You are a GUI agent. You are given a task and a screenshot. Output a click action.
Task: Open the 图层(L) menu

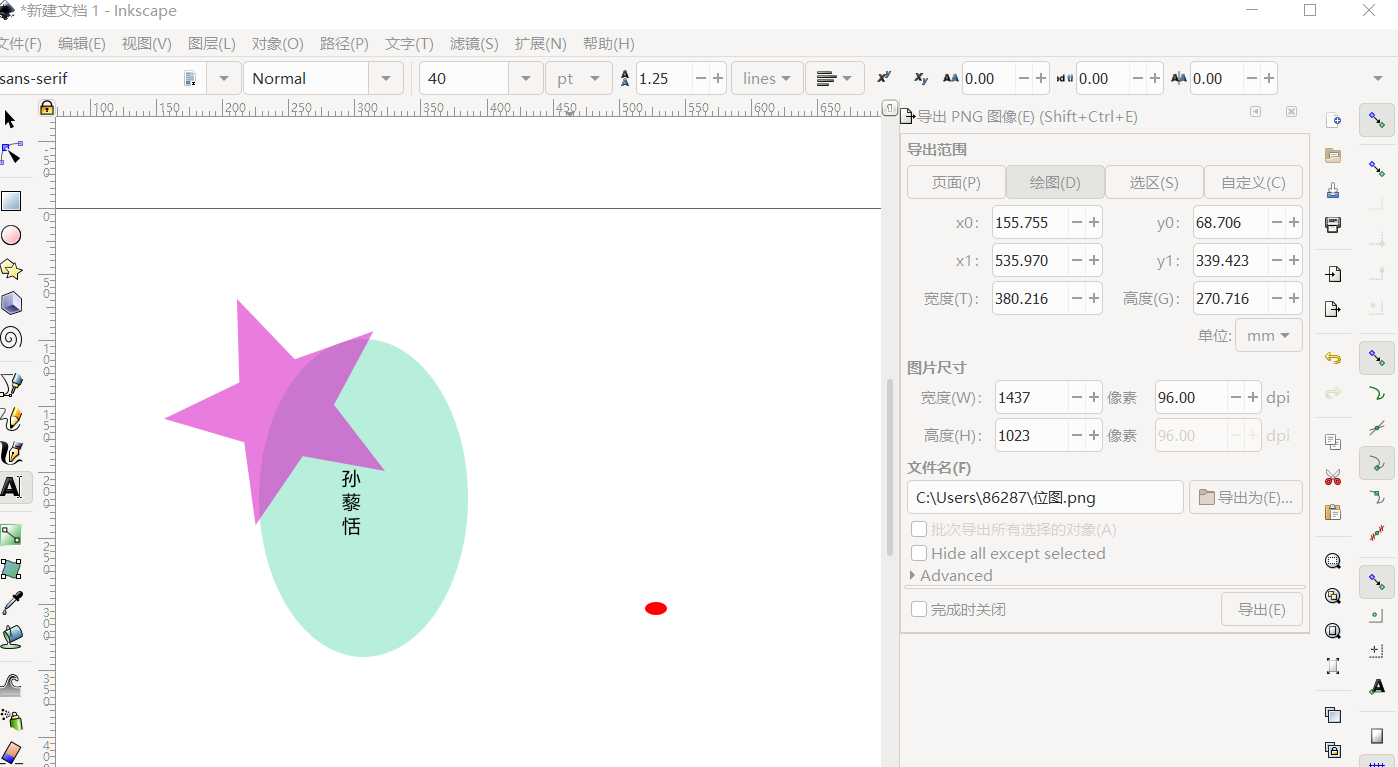tap(212, 44)
